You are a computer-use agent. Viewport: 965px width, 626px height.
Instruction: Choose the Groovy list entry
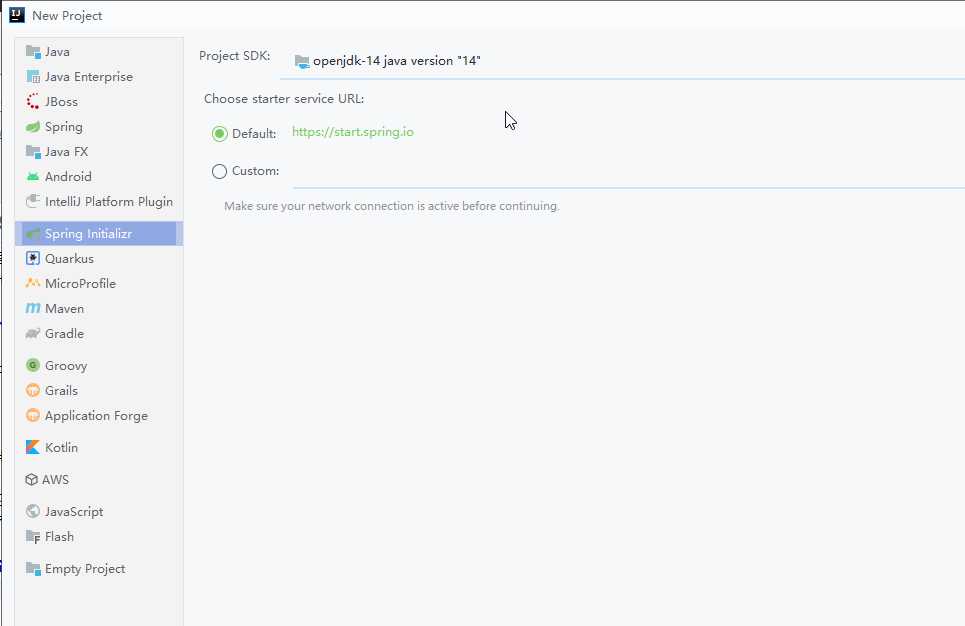[x=99, y=366]
